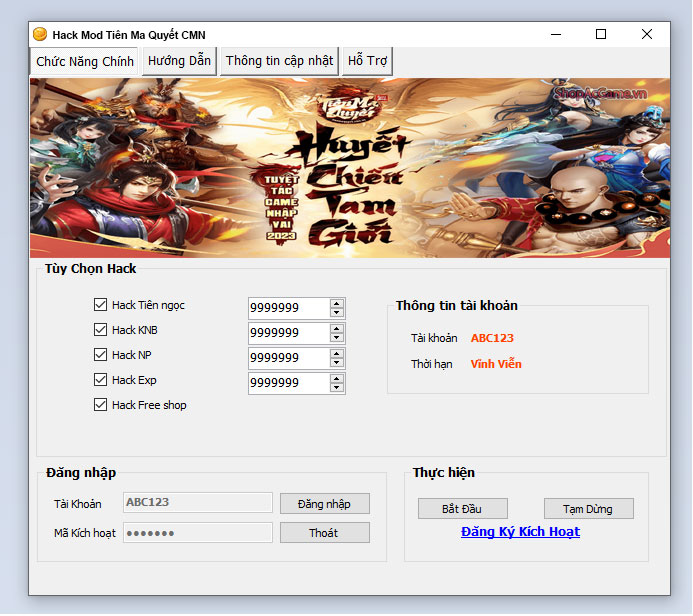This screenshot has height=616, width=693.
Task: Increase the Hack Tiên ngọc value with up arrow
Action: 337,304
